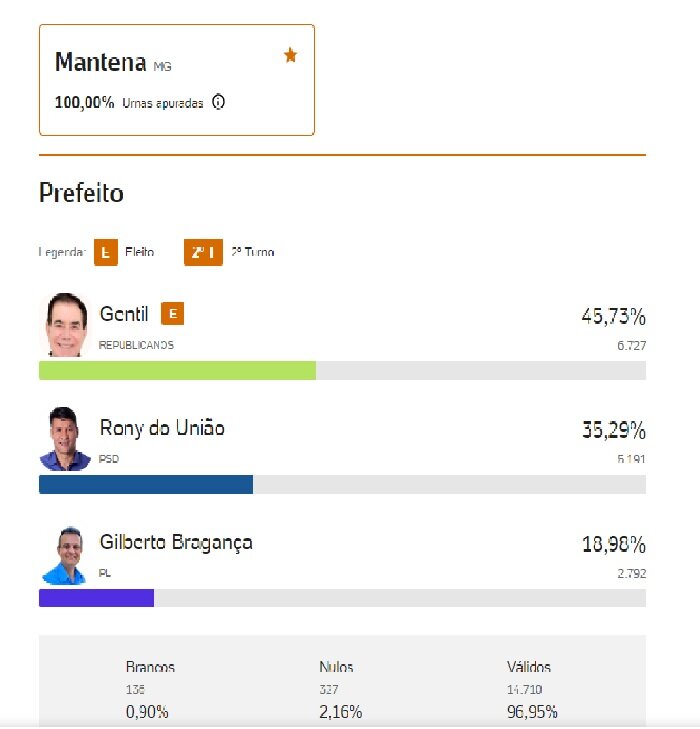Viewport: 700px width, 729px height.
Task: Click Gentil's 45,73% result
Action: tap(614, 317)
